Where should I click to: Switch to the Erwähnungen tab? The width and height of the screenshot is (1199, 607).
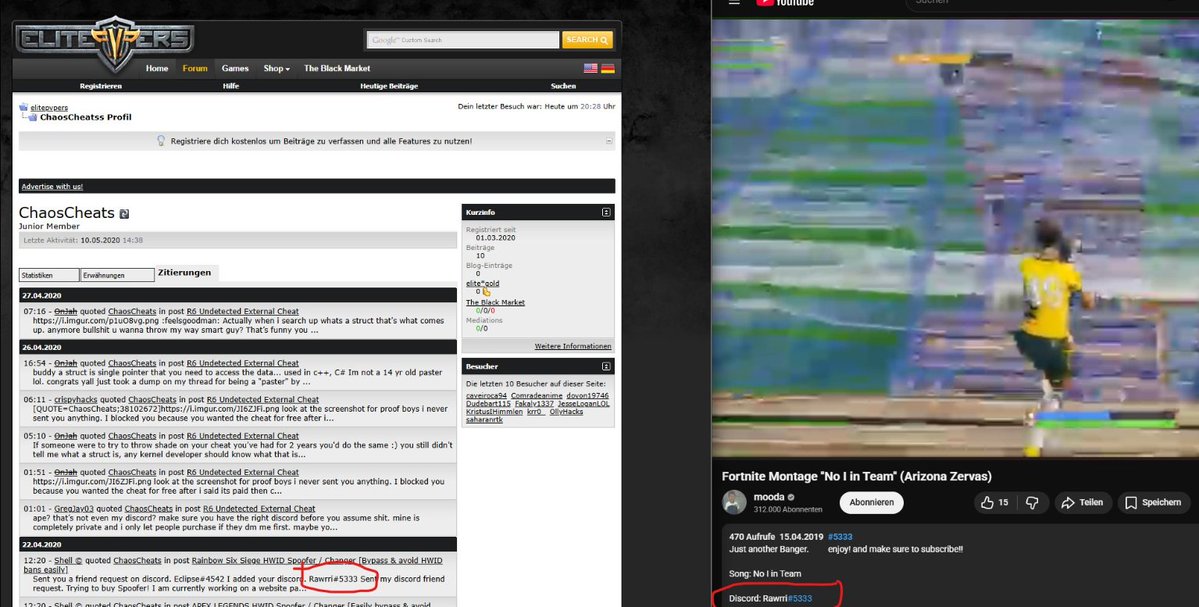117,275
